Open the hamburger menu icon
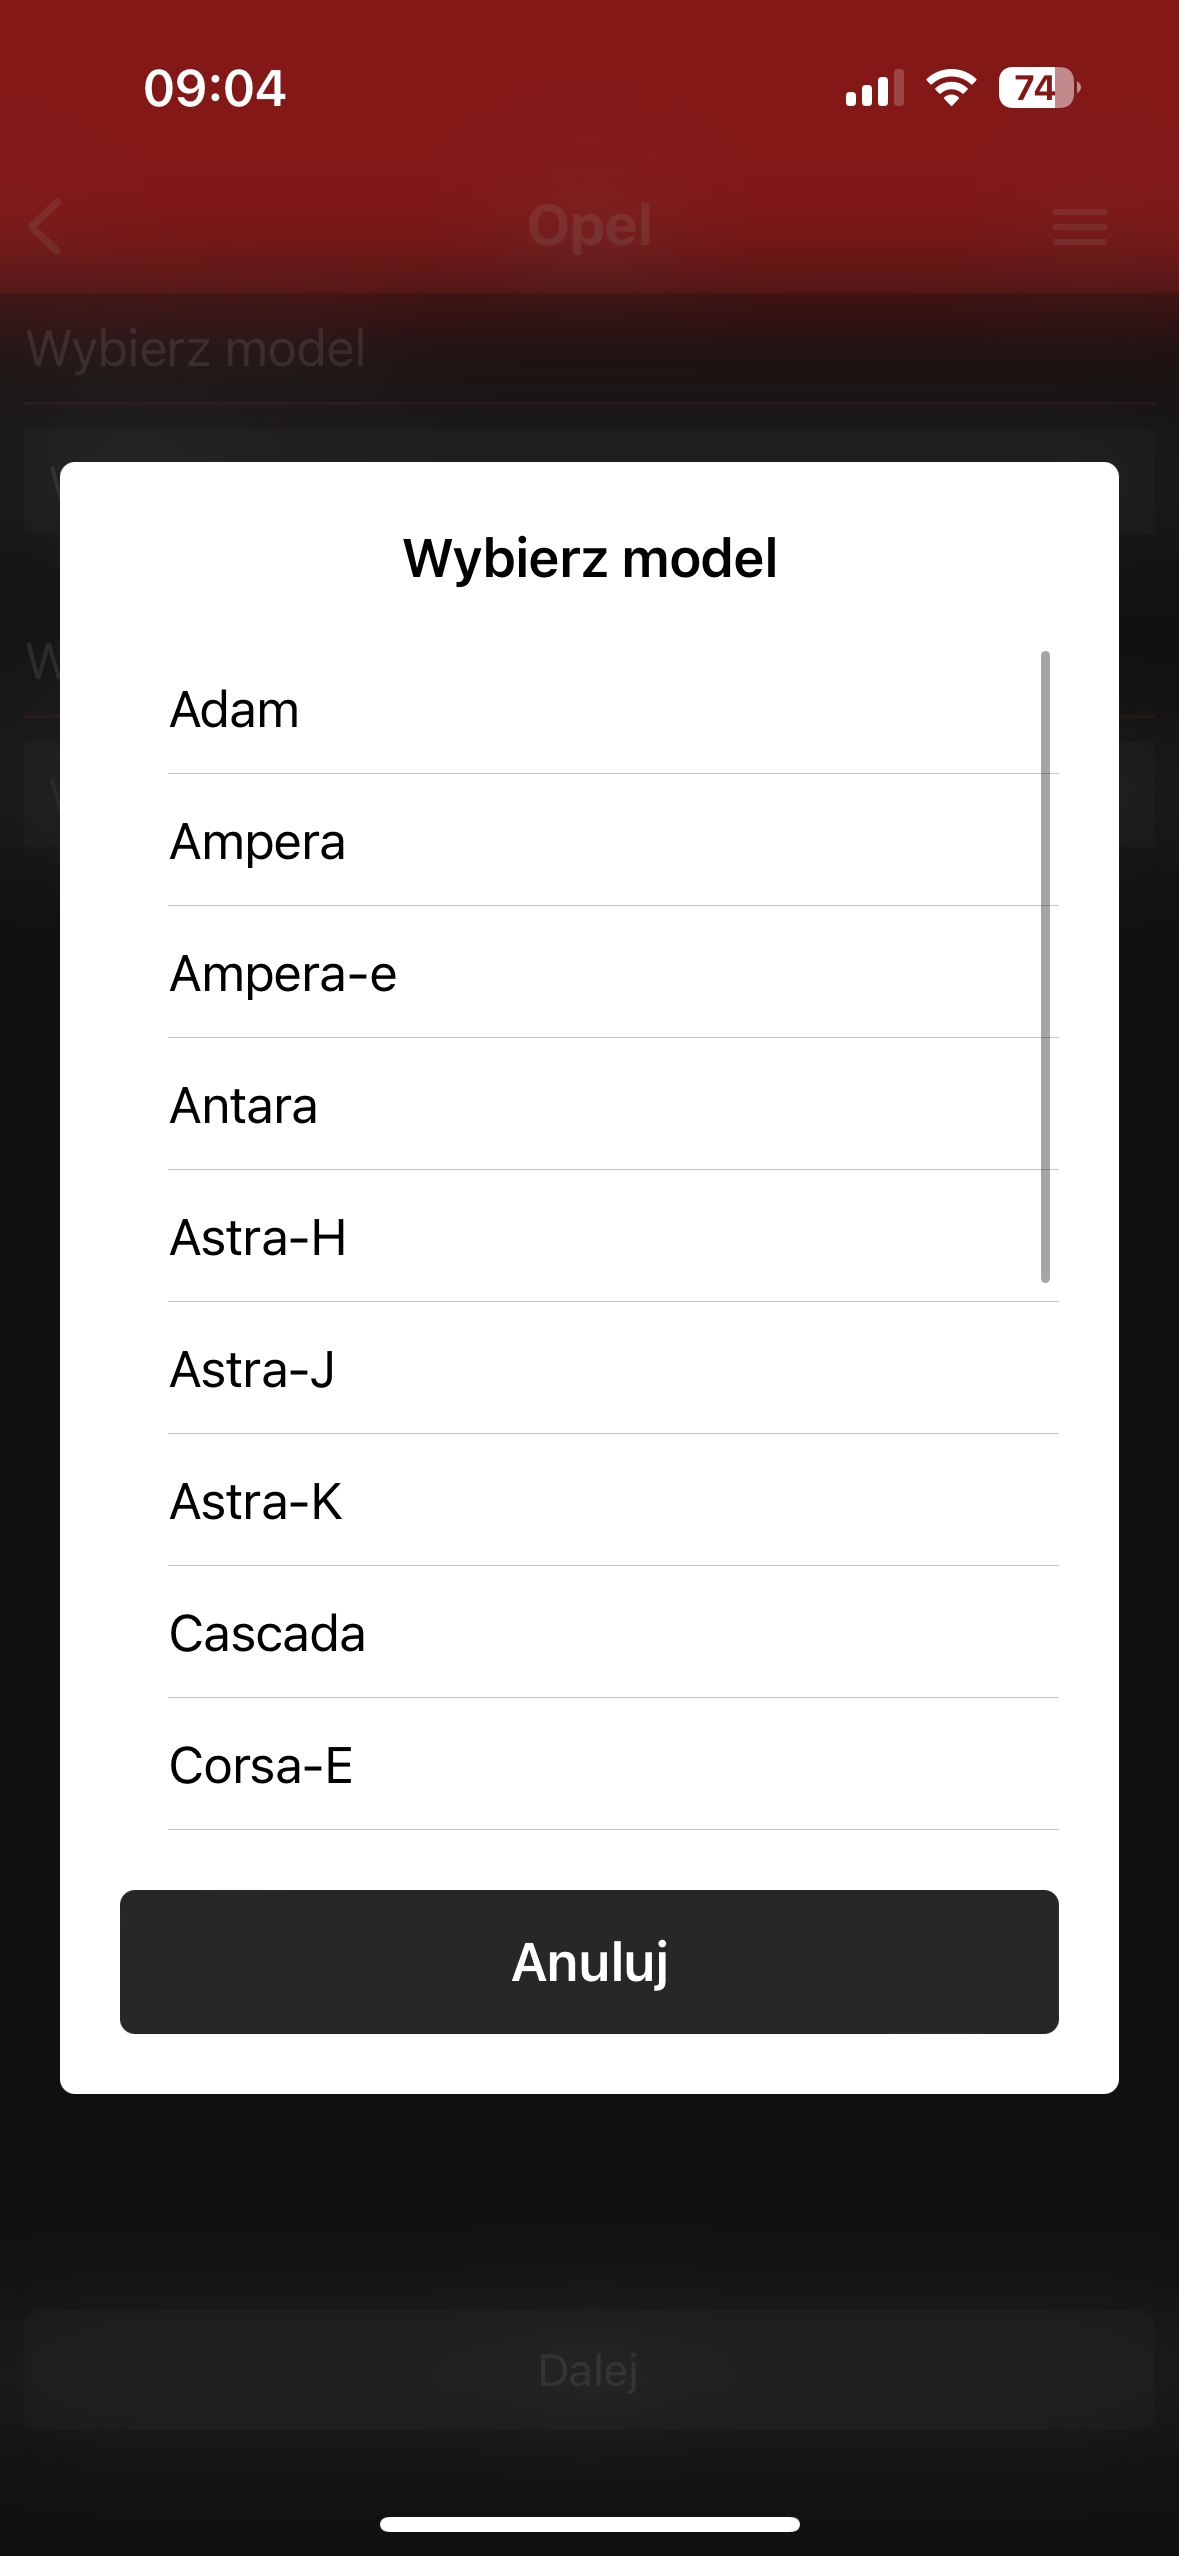This screenshot has height=2556, width=1179. pyautogui.click(x=1079, y=227)
